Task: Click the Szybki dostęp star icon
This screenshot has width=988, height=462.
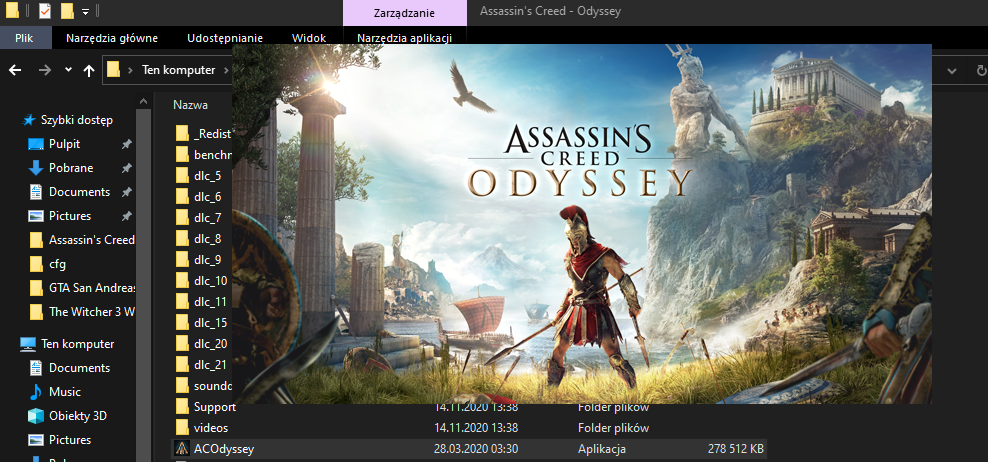Action: (28, 120)
